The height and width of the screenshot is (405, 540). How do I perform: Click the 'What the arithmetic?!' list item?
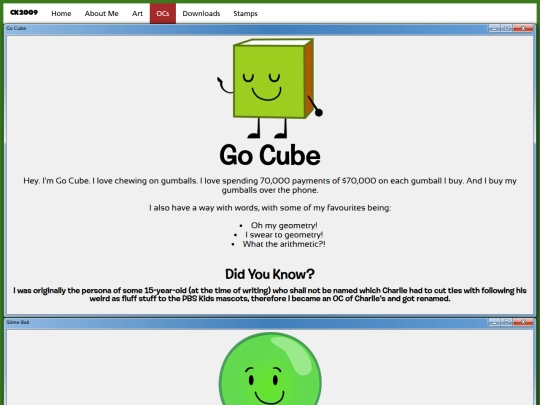coord(284,244)
